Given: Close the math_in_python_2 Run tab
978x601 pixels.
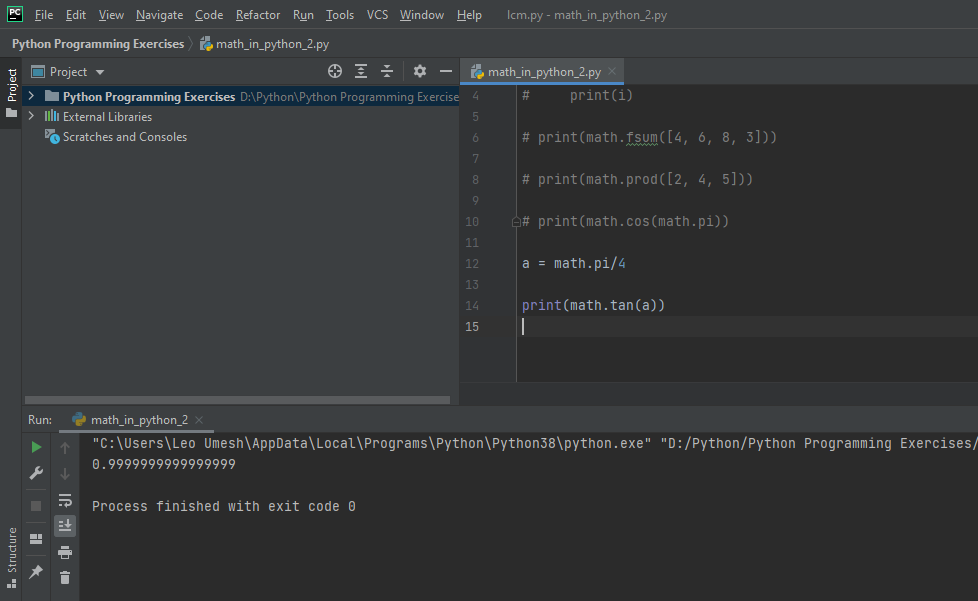Looking at the screenshot, I should pos(199,420).
